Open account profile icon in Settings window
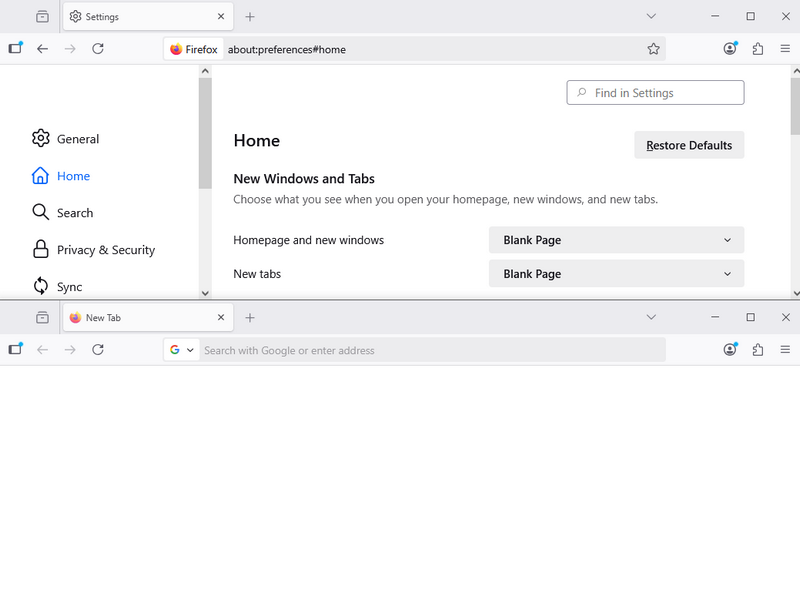Viewport: 800px width, 596px height. click(x=730, y=49)
